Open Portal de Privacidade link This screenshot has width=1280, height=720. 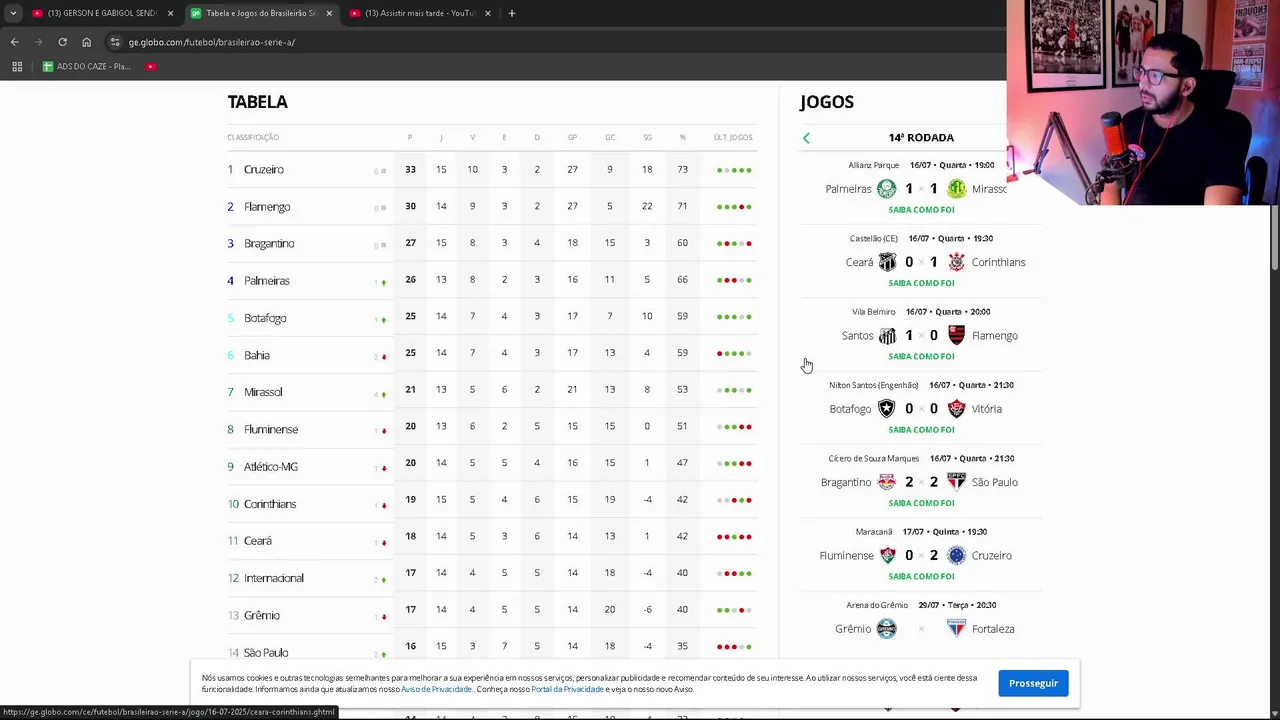(x=567, y=689)
